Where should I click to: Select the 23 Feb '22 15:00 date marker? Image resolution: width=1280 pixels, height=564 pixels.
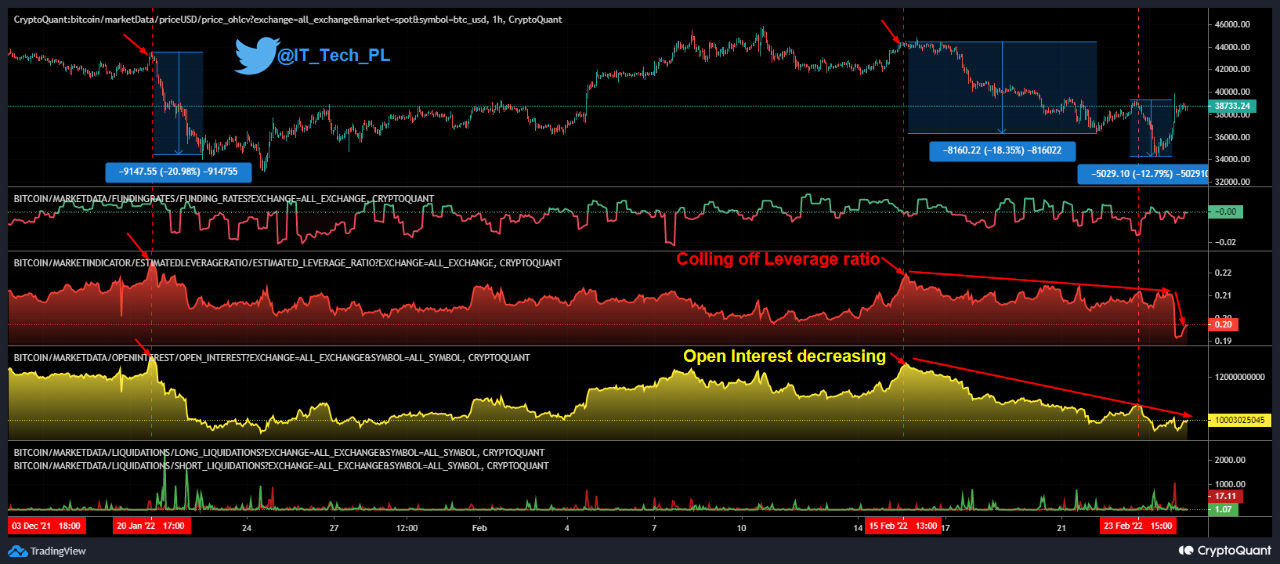(1140, 526)
